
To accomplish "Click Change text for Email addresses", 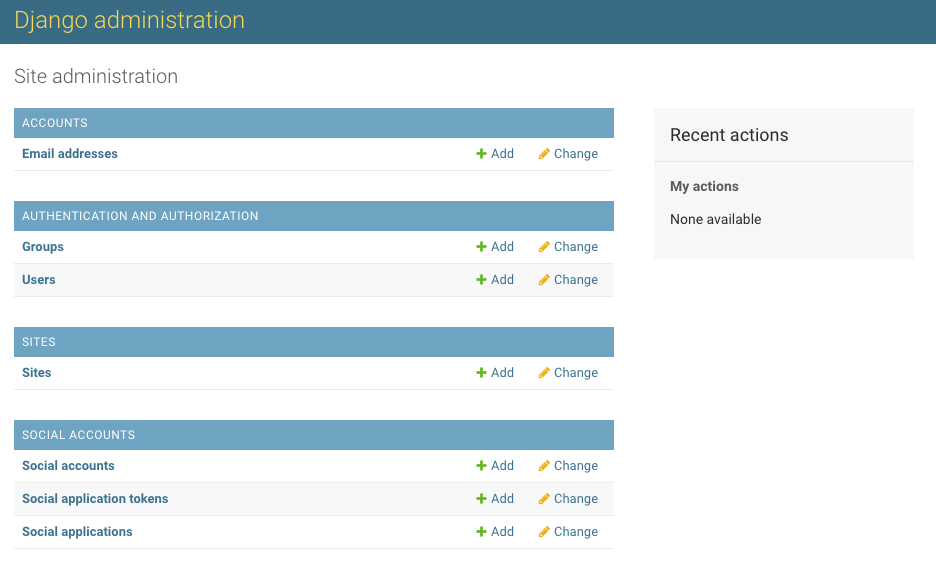I will tap(576, 154).
